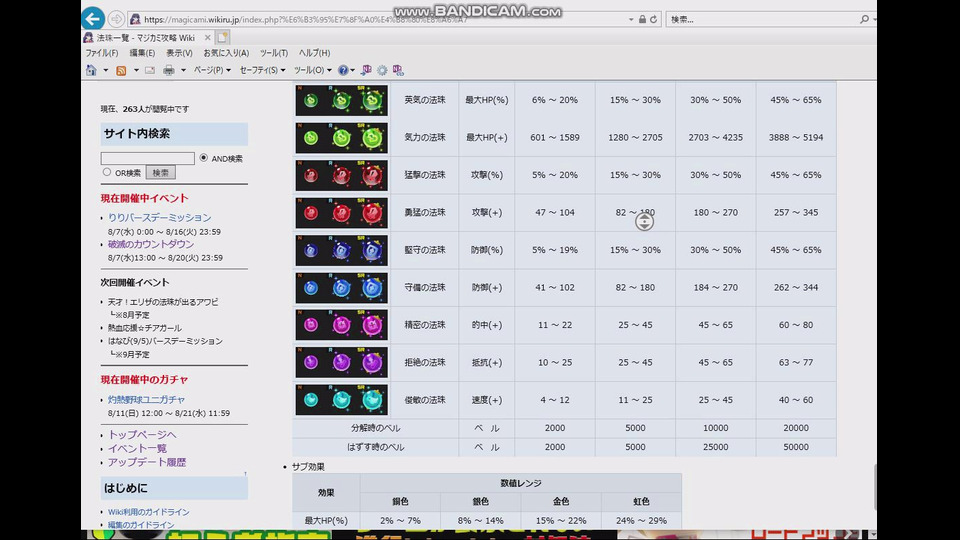Open the りりバースデーミッション event link

[160, 218]
